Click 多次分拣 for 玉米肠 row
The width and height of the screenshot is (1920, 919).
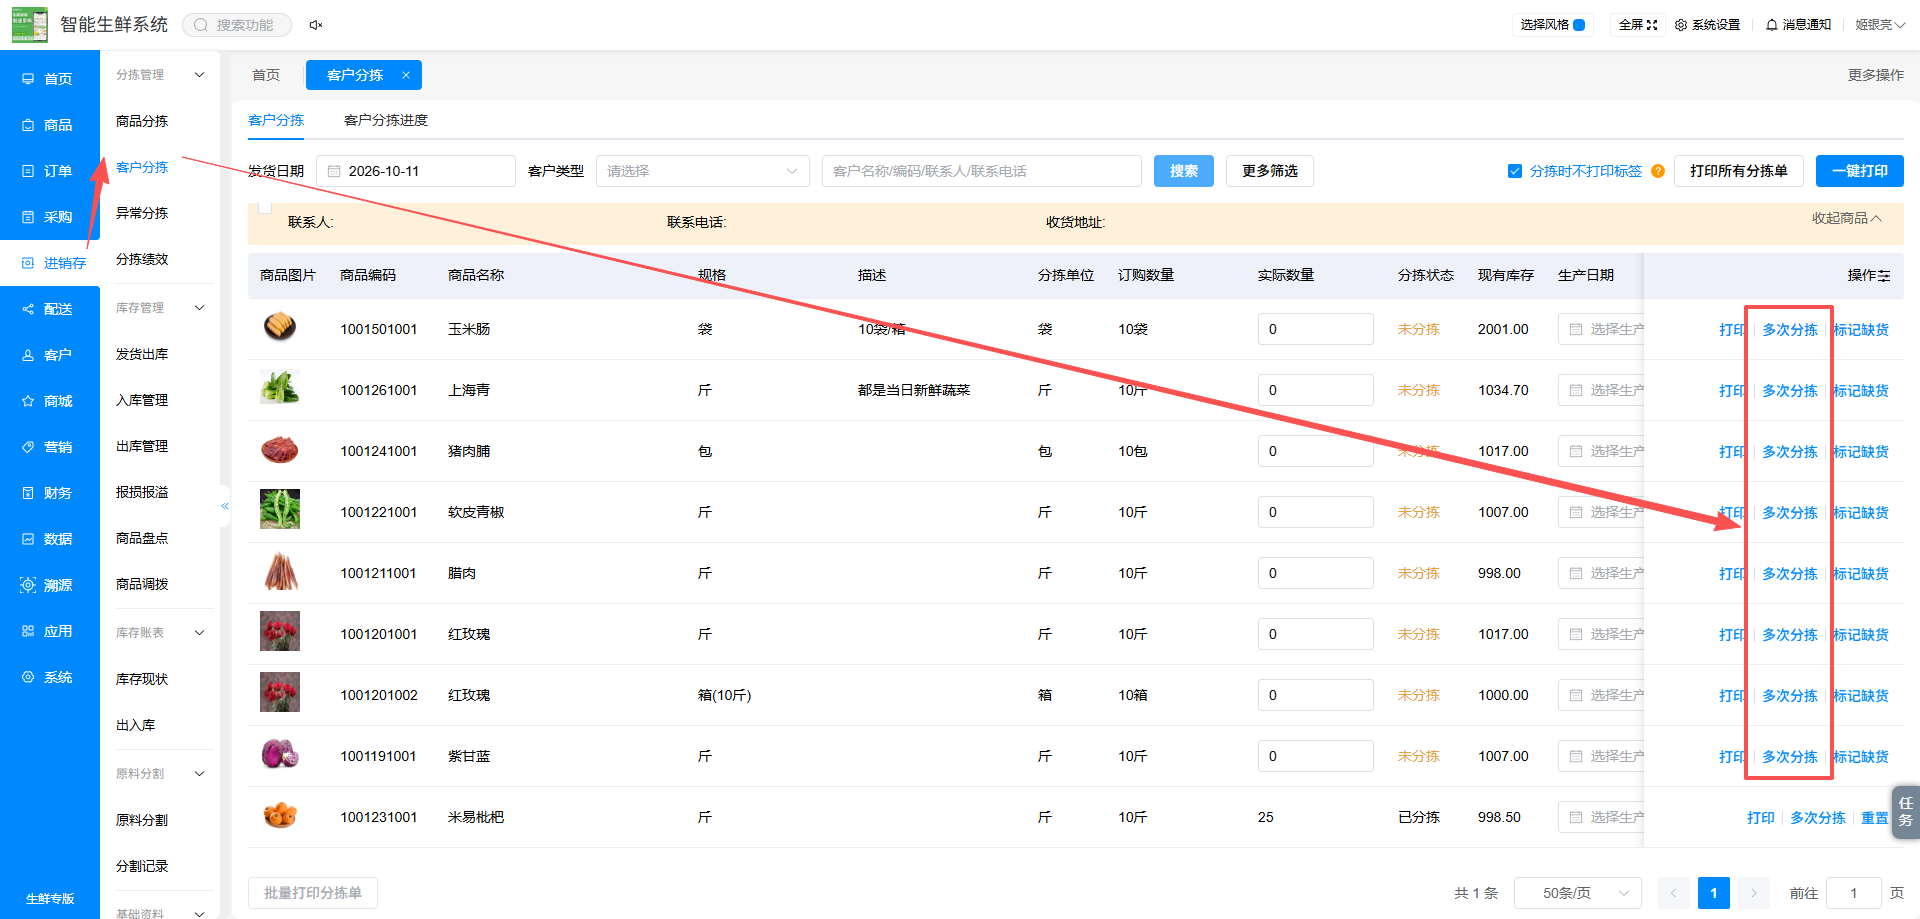(x=1790, y=330)
